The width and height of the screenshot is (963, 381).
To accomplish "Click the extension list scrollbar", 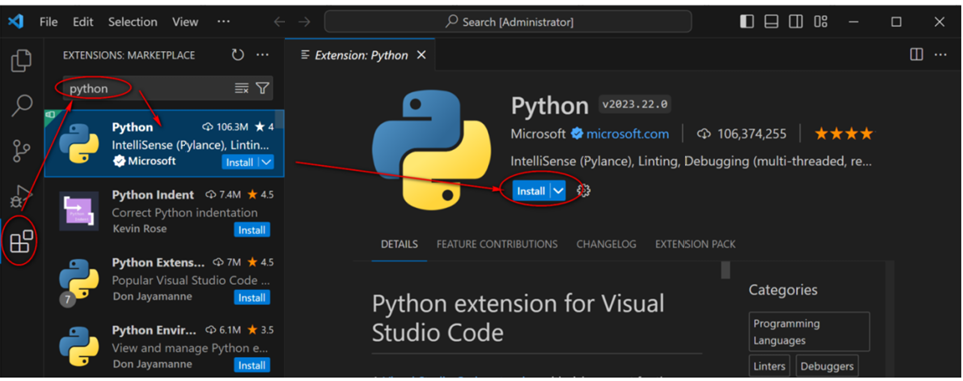I will (x=279, y=120).
